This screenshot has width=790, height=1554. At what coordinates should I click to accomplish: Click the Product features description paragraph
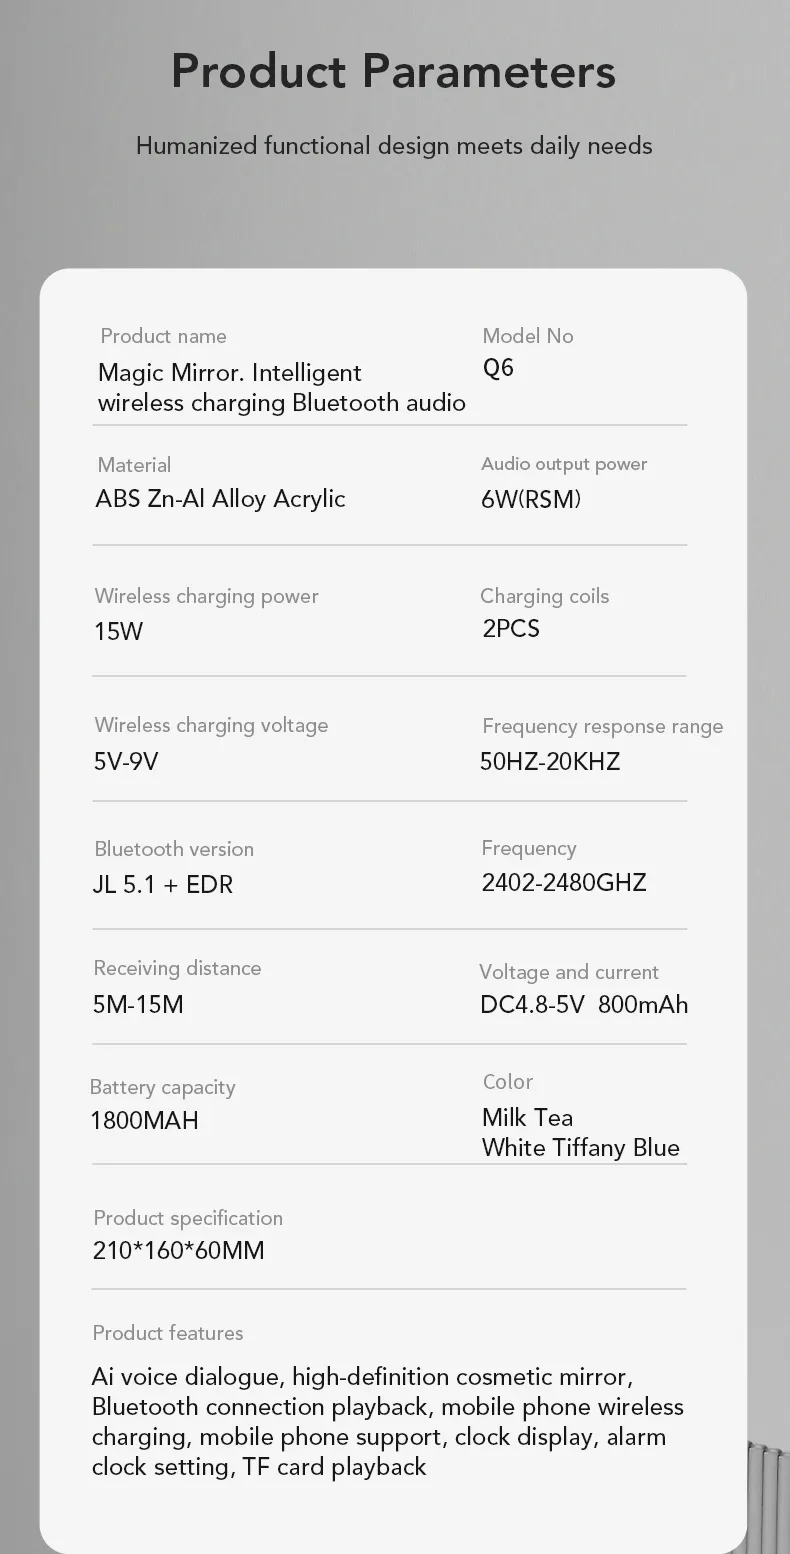(x=387, y=1421)
